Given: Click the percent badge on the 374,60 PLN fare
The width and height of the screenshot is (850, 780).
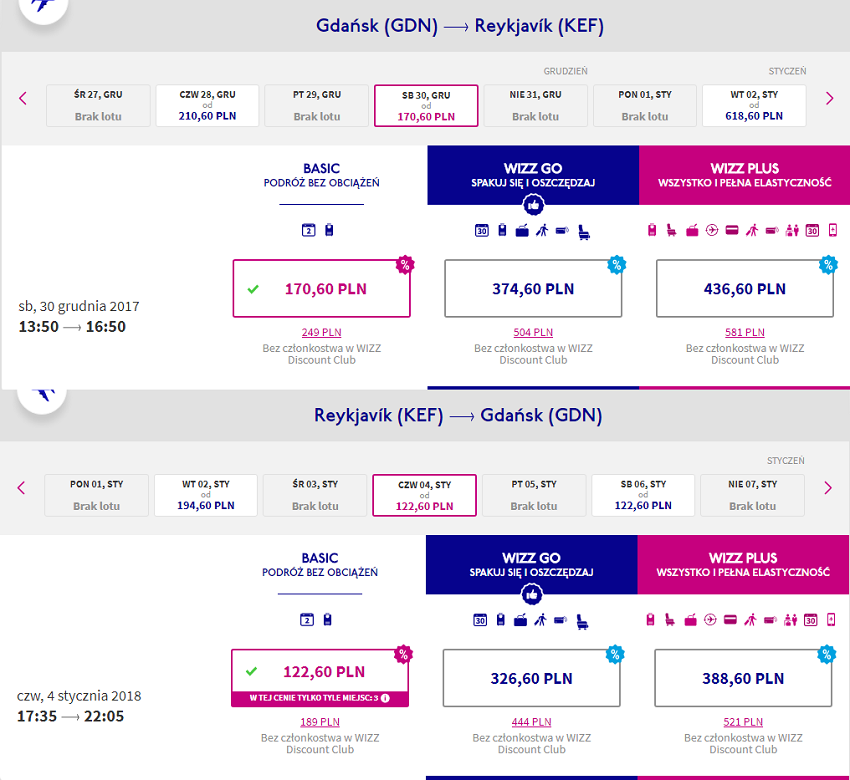Looking at the screenshot, I should pos(616,265).
